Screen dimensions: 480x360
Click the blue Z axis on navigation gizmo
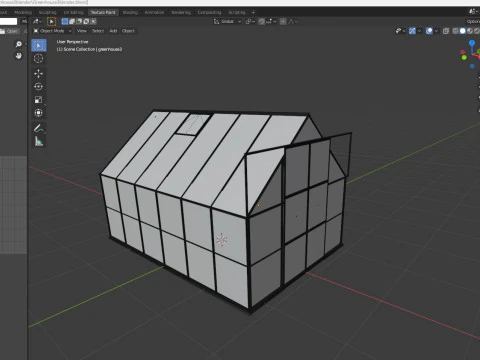(x=472, y=43)
